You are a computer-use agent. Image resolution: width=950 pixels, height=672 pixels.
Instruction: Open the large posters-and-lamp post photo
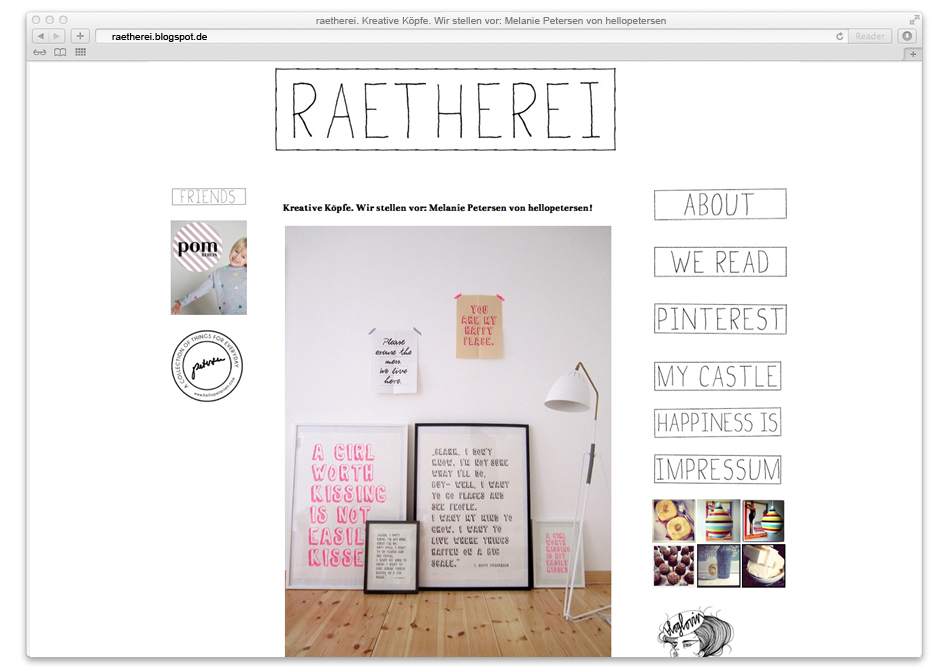coord(448,441)
